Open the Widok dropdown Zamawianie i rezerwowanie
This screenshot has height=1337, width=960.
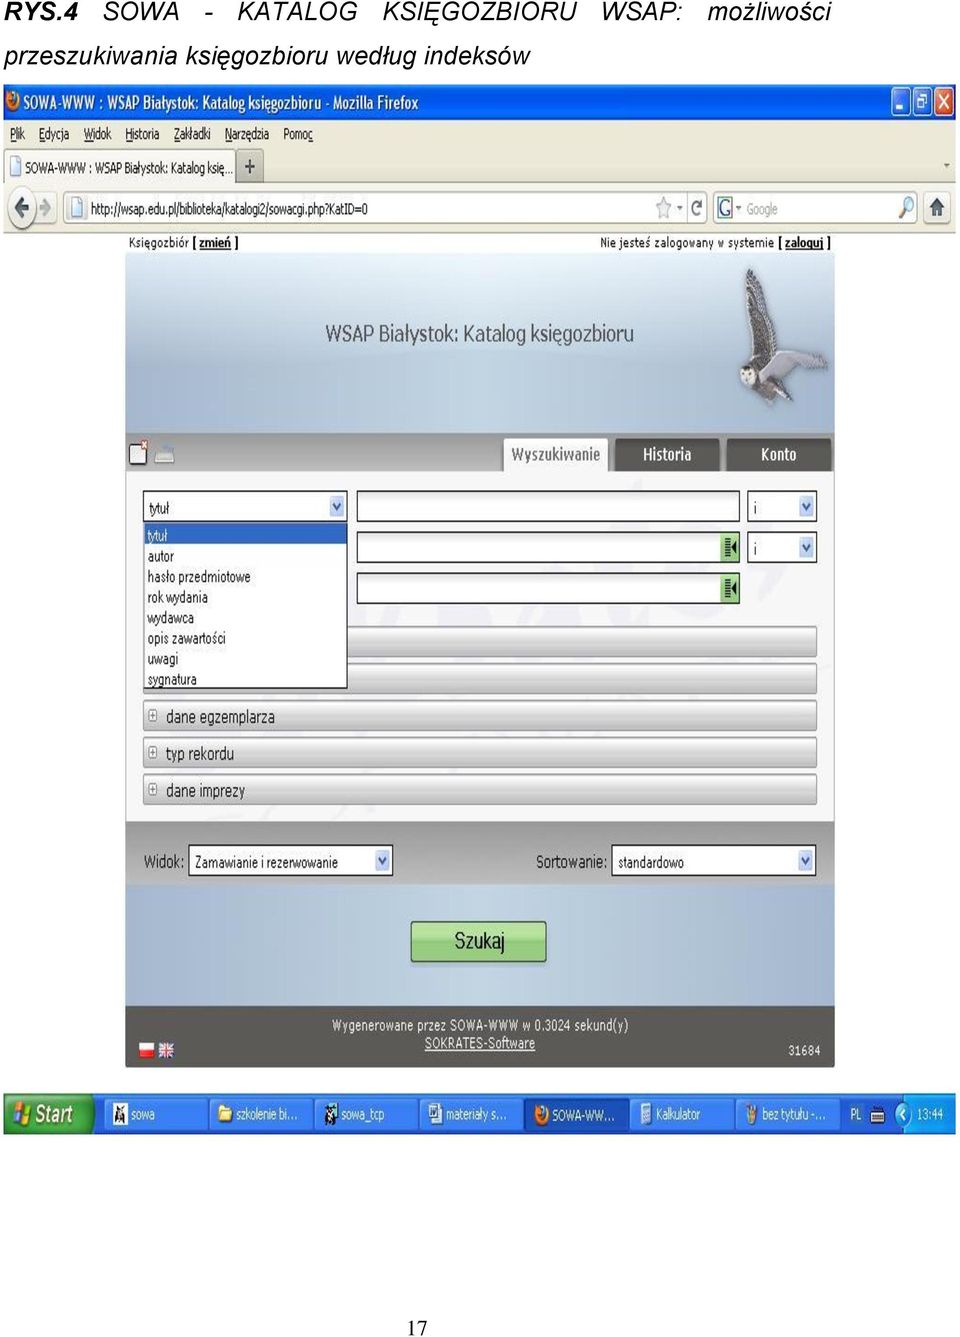pyautogui.click(x=290, y=861)
